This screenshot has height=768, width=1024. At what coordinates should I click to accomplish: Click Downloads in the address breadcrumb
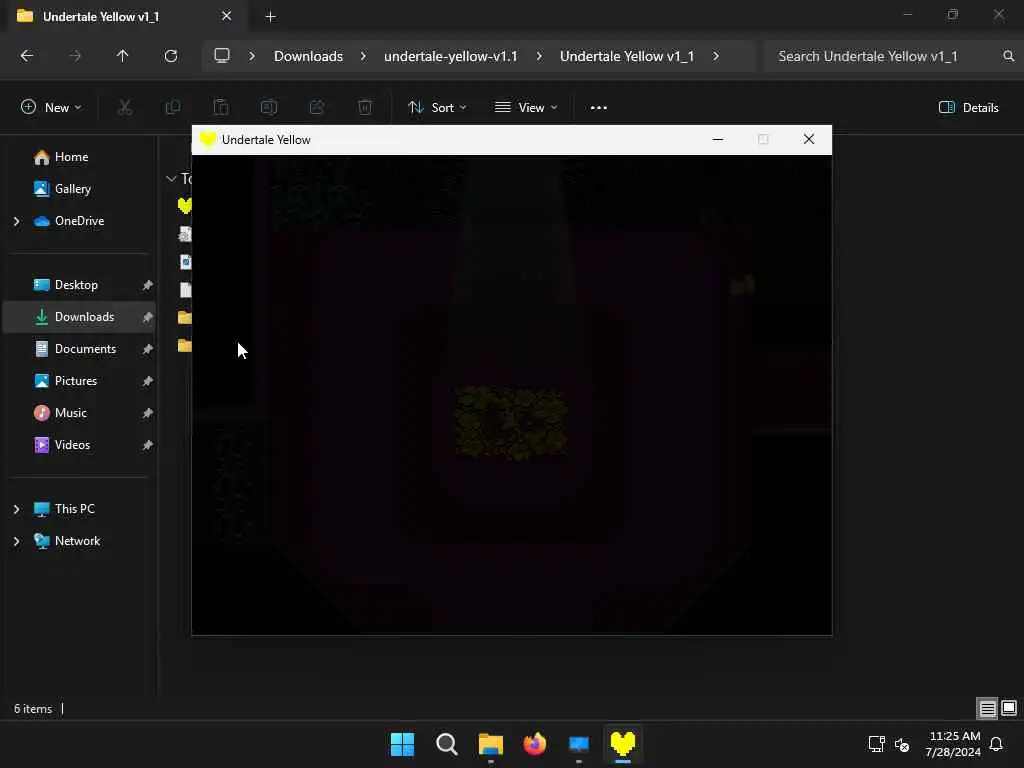308,56
